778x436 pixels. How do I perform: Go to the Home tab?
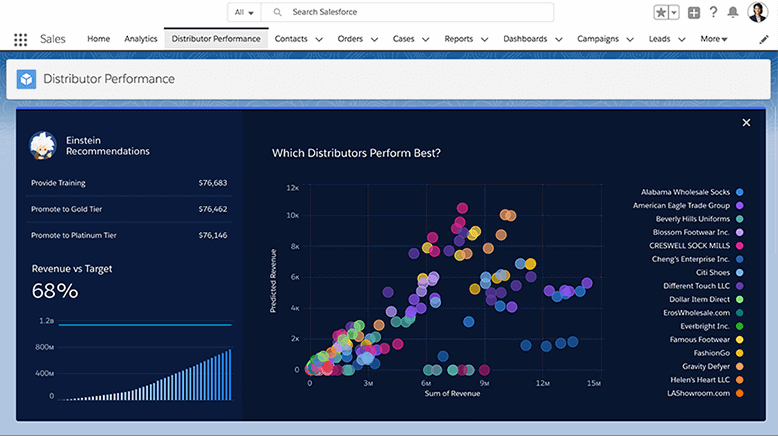coord(98,39)
